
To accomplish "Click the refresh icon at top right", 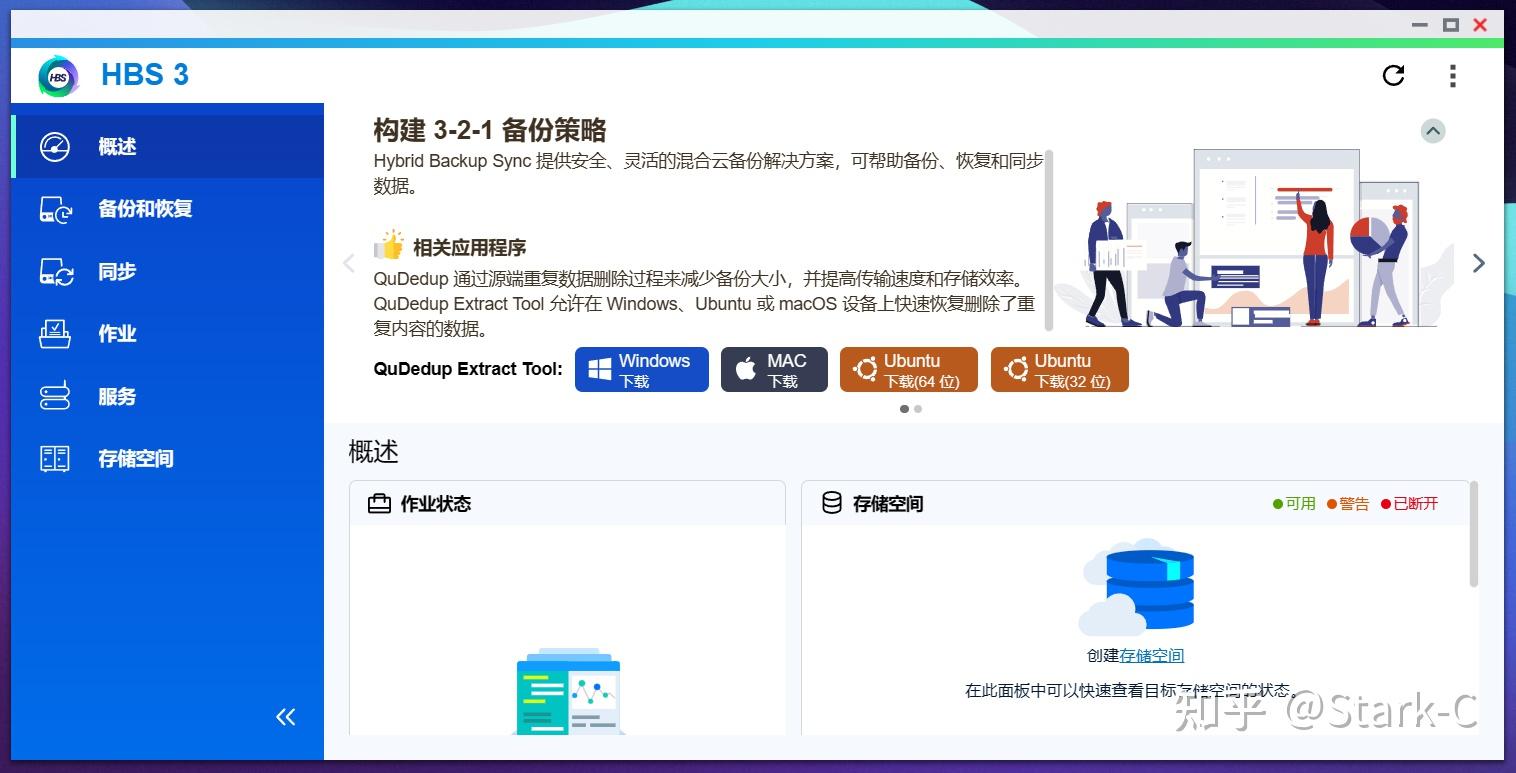I will [1393, 75].
